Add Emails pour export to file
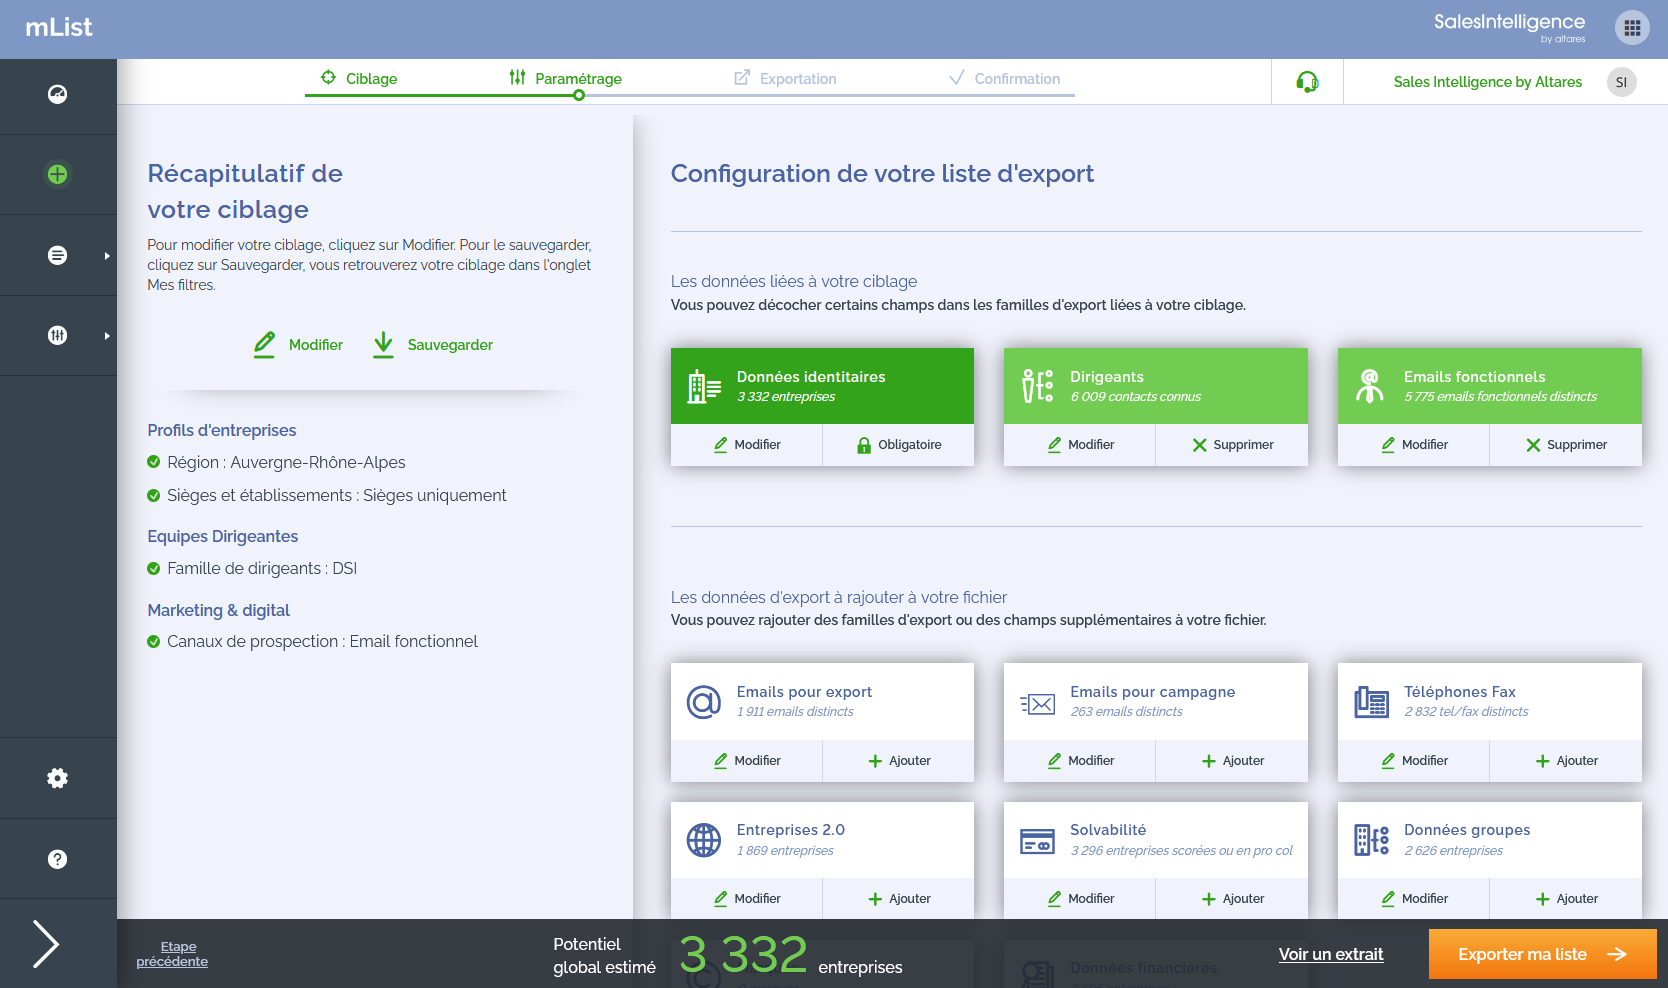Screen dimensions: 1668x988 (899, 761)
